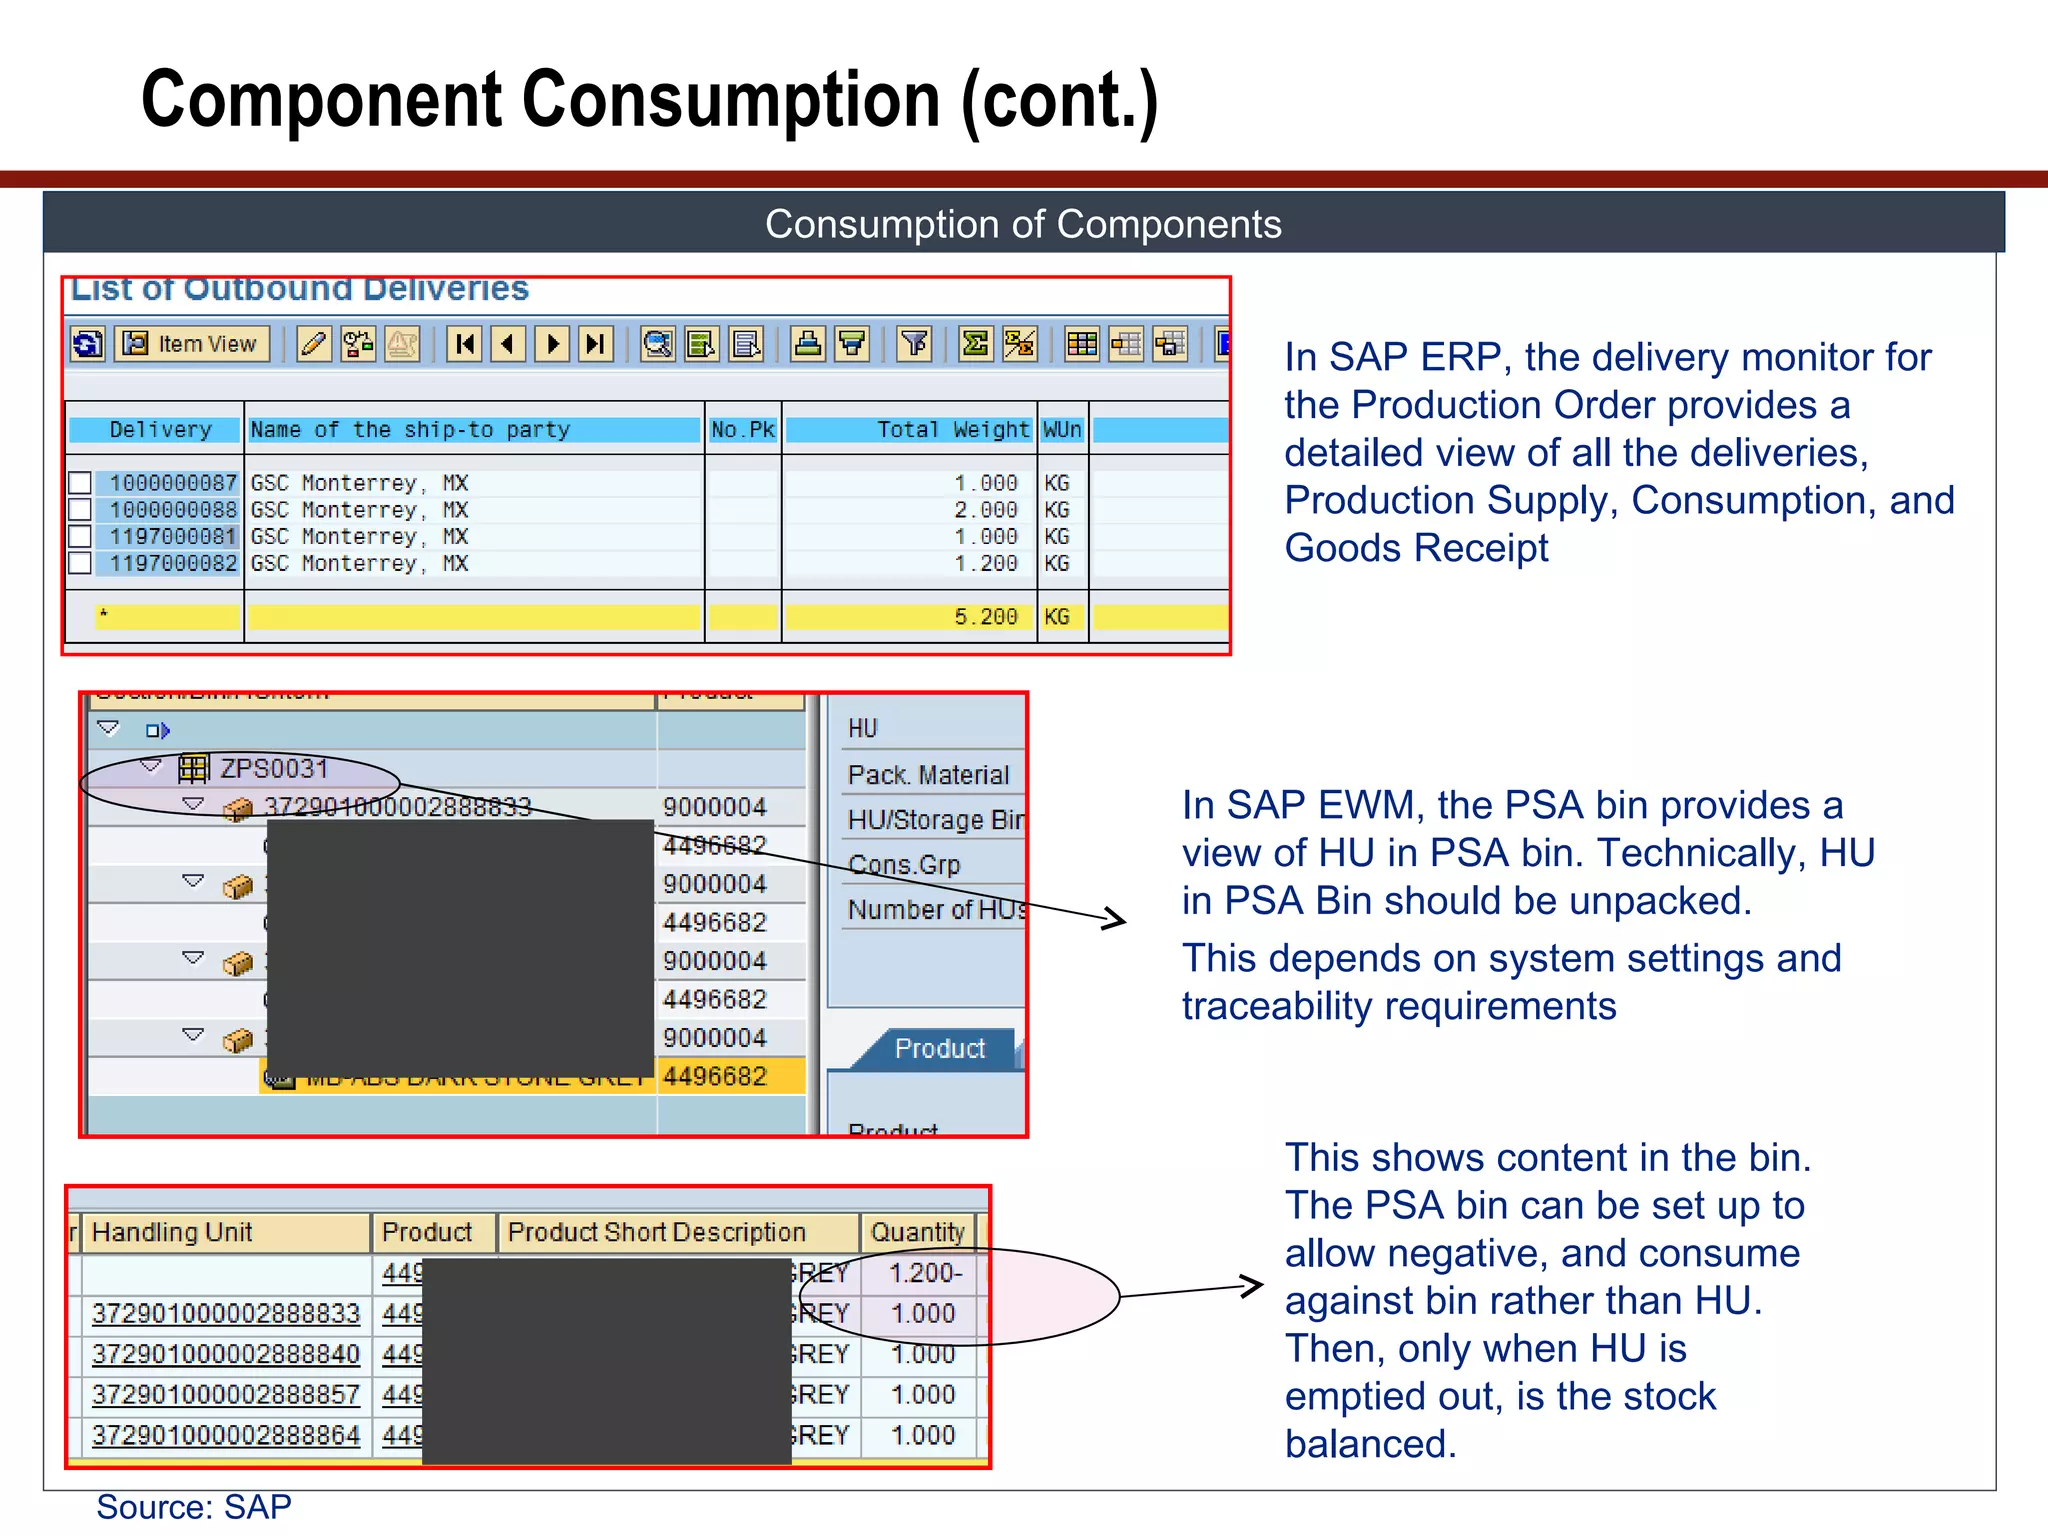Click the Change Layout grid icon

click(1126, 345)
